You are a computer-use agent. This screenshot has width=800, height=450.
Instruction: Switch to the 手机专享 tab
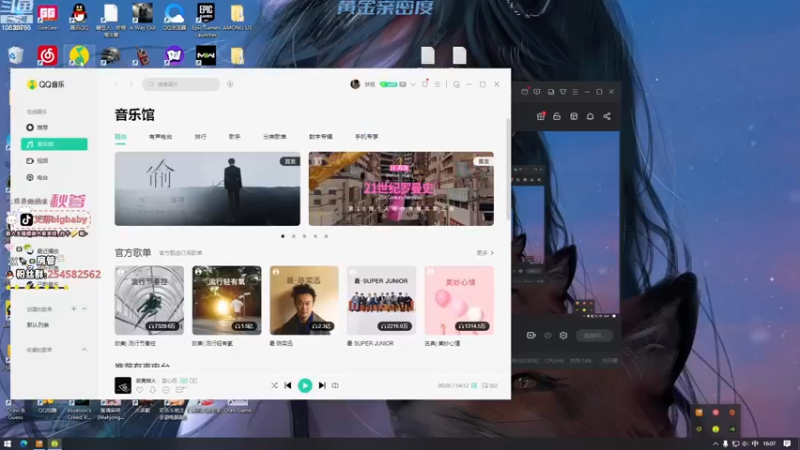(x=366, y=137)
